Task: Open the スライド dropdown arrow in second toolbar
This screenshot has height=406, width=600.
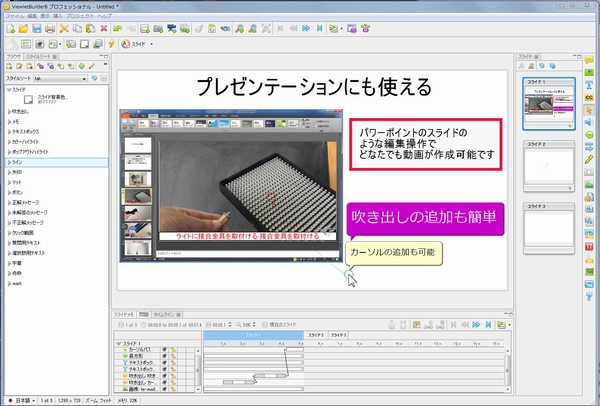Action: pyautogui.click(x=152, y=44)
